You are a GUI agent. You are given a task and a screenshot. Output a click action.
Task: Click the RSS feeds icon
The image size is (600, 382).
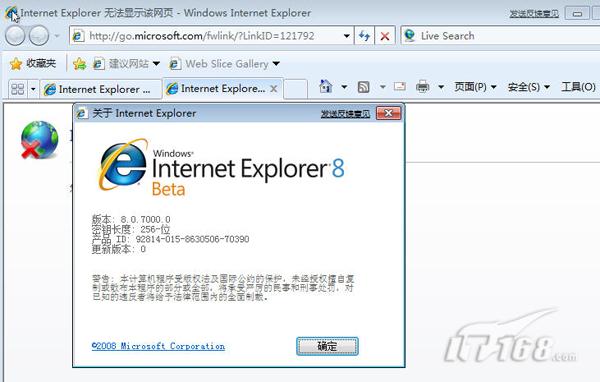click(x=364, y=87)
